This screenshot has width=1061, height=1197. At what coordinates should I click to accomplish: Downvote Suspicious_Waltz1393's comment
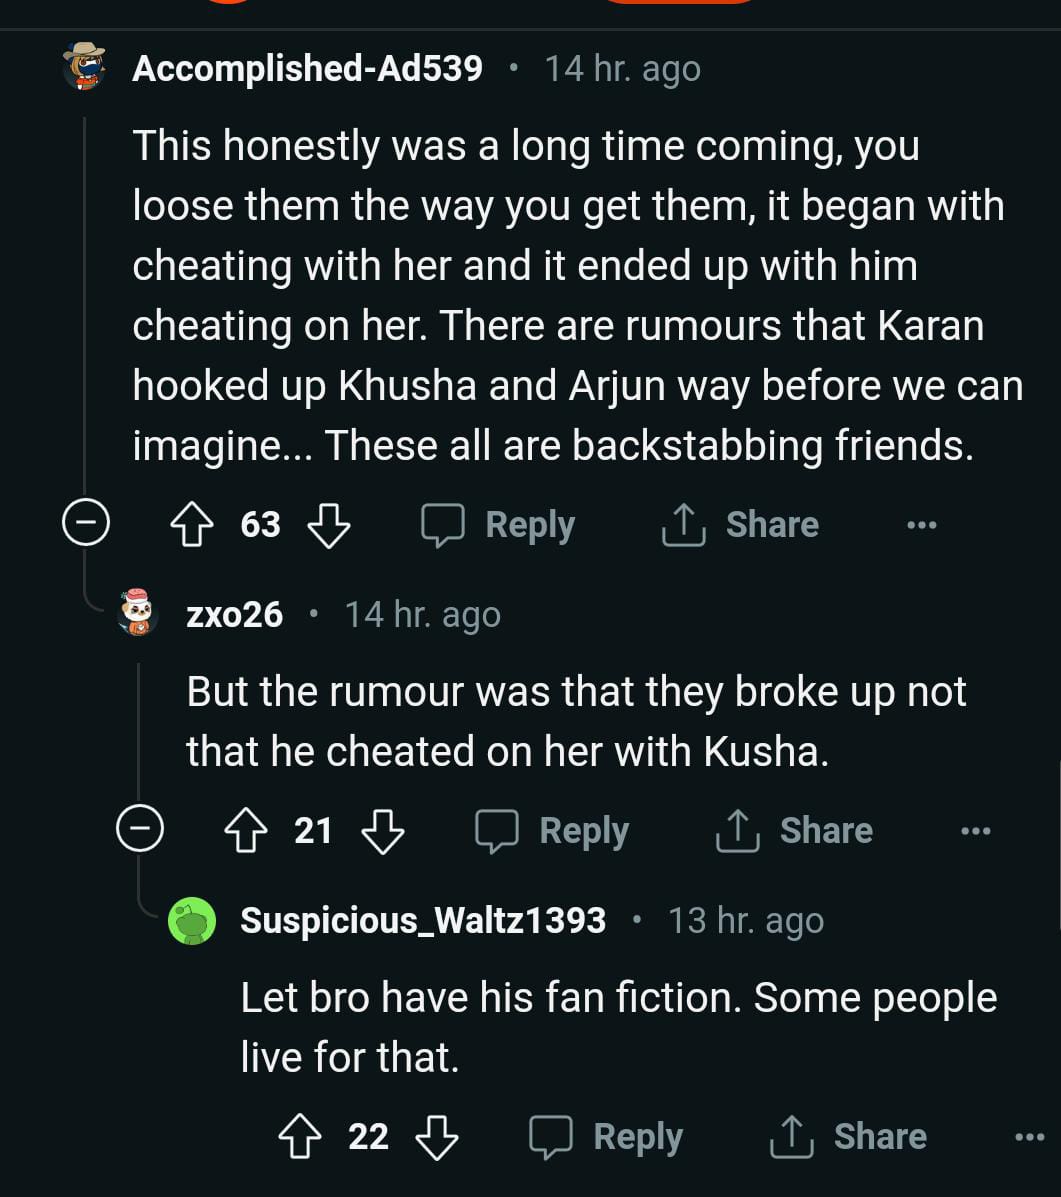tap(436, 1137)
